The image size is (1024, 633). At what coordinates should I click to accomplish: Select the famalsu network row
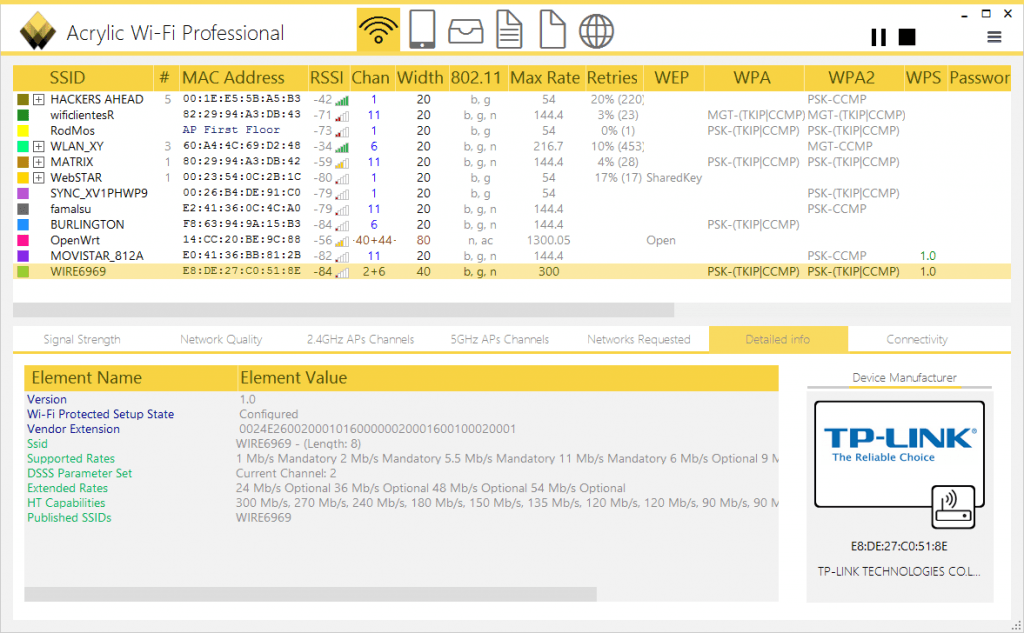pos(512,209)
